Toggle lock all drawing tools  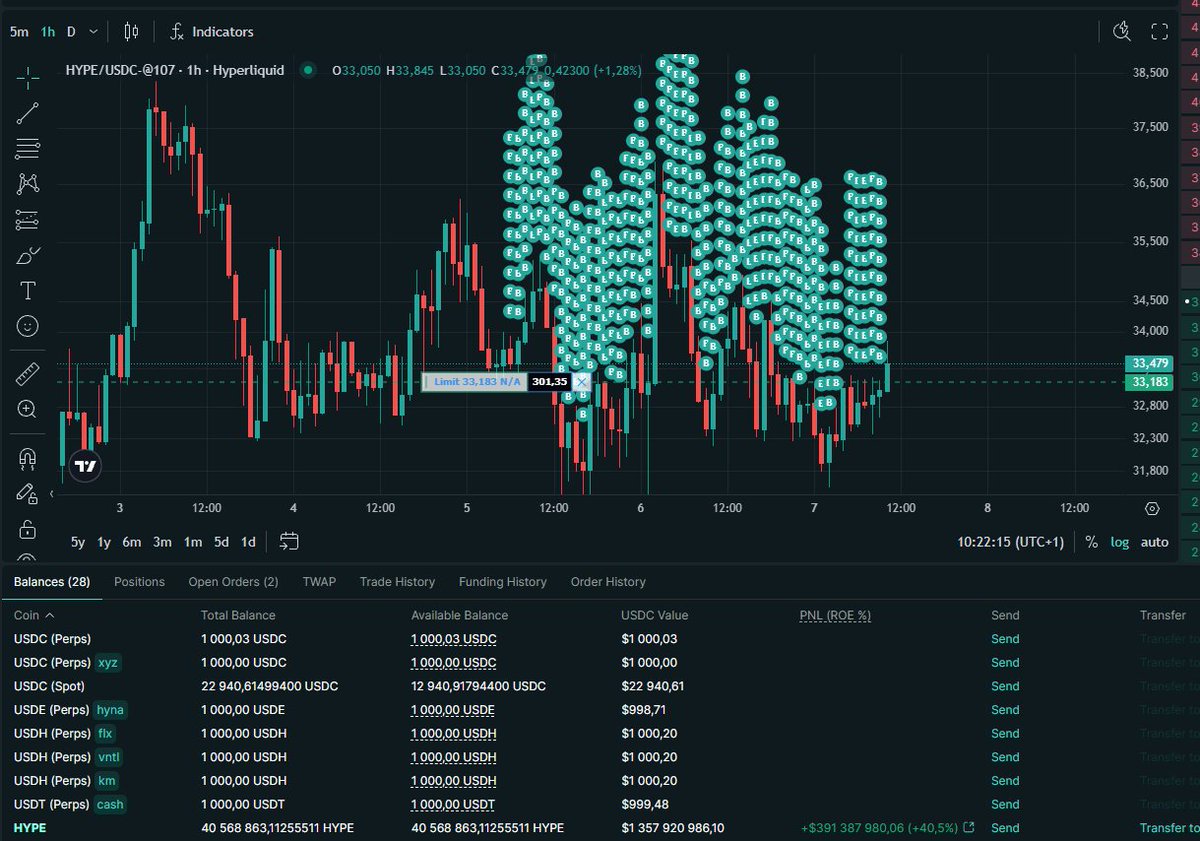[28, 530]
